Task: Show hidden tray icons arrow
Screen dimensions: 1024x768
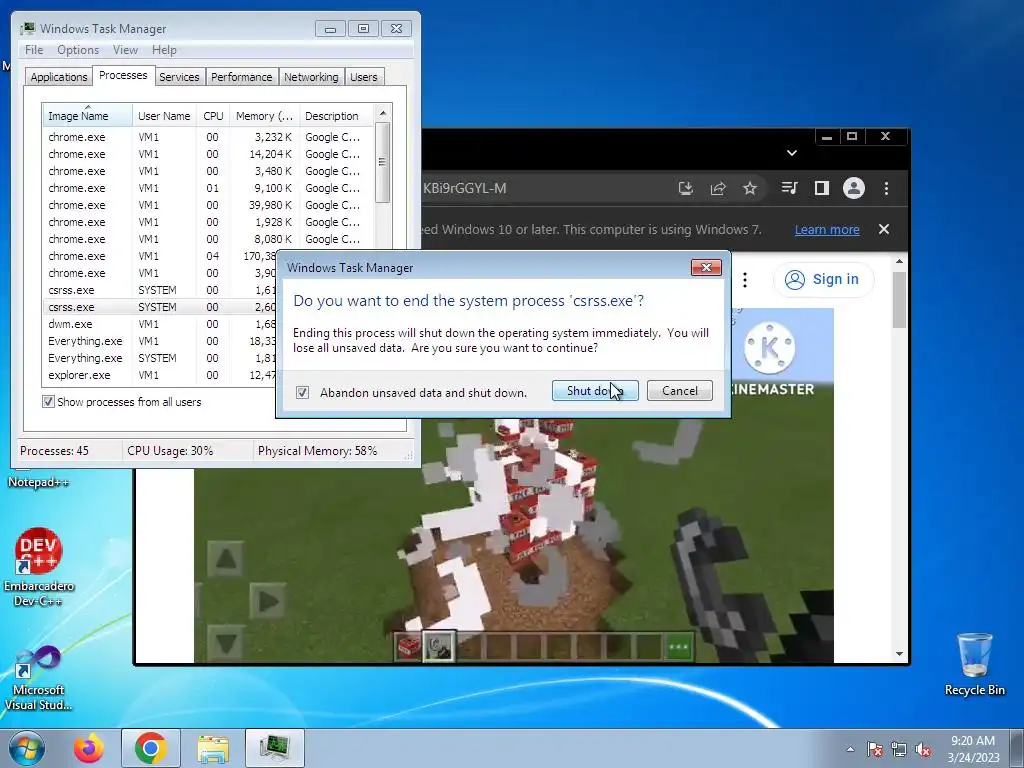Action: (850, 749)
